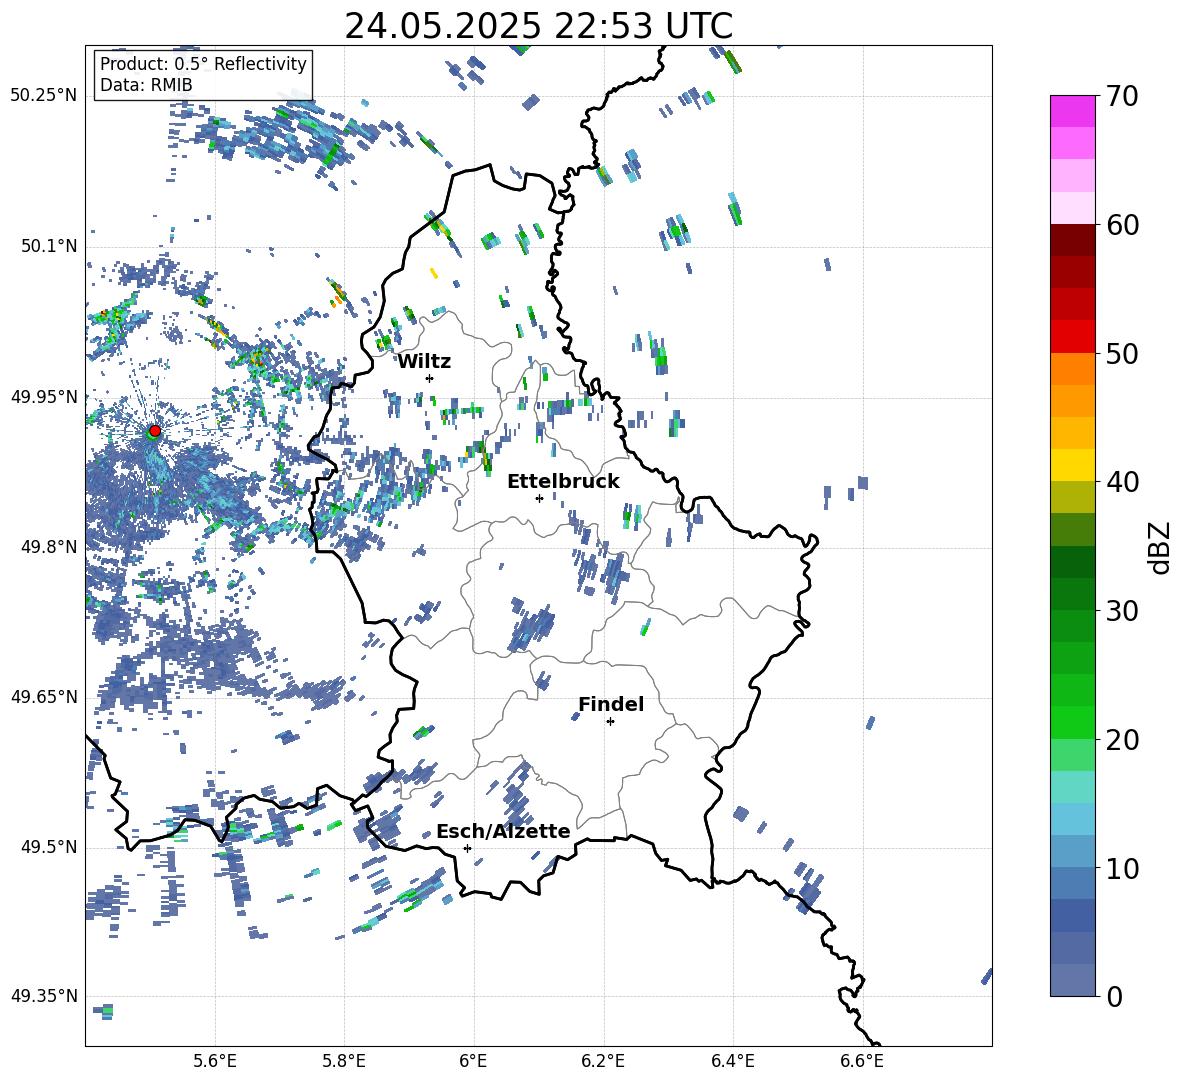
Task: Click the Esch/Alzette station cross marker
Action: coord(467,848)
